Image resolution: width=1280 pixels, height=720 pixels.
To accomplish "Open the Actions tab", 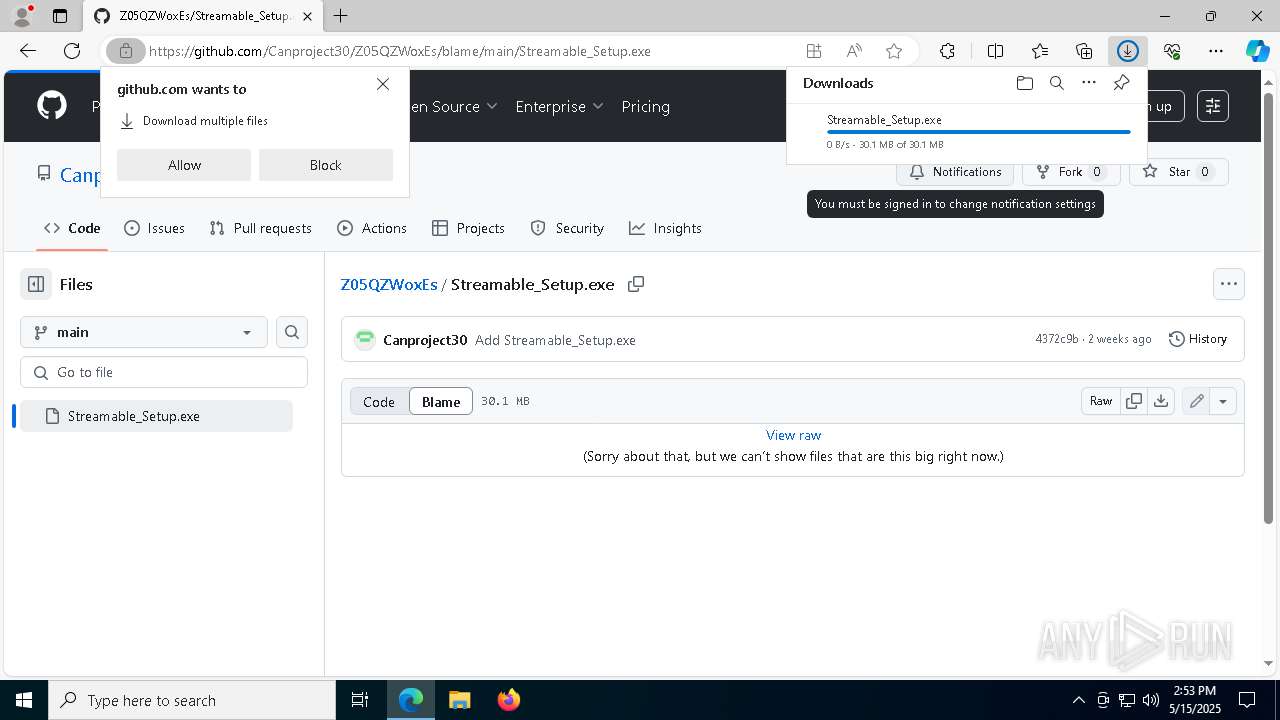I will 372,228.
